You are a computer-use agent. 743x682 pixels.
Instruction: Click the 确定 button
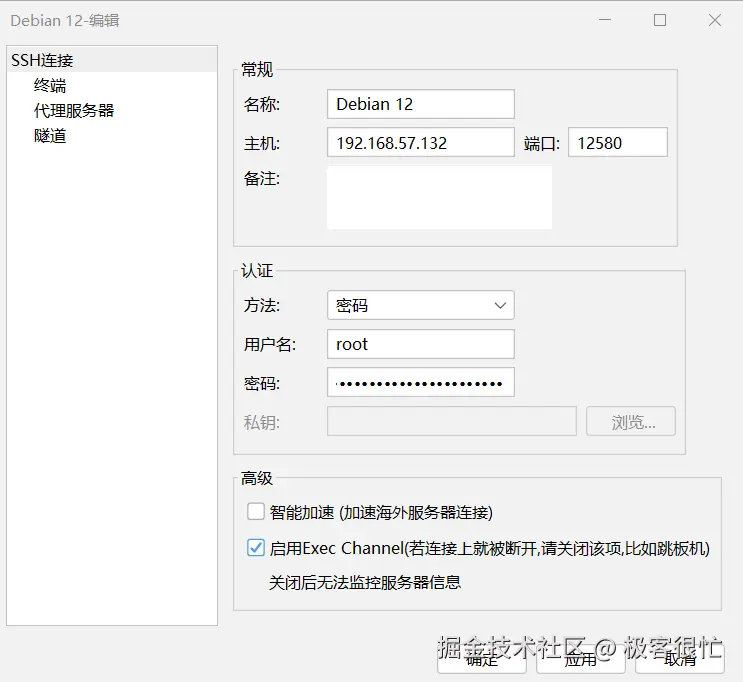[482, 659]
